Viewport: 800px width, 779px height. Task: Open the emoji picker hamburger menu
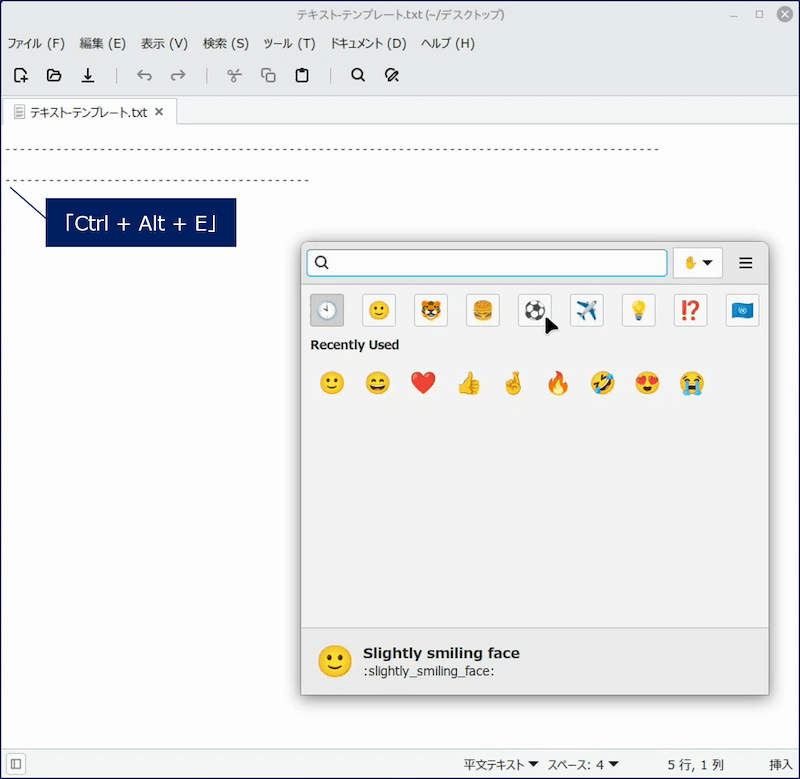coord(746,263)
